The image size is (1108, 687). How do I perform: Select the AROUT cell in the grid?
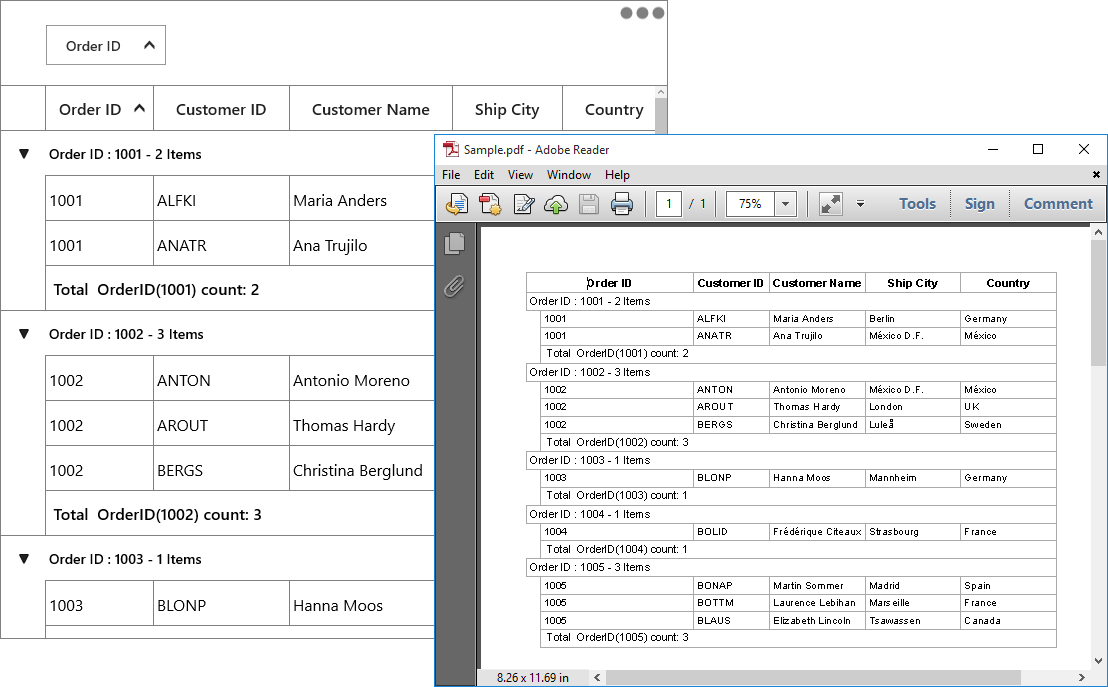tap(221, 424)
